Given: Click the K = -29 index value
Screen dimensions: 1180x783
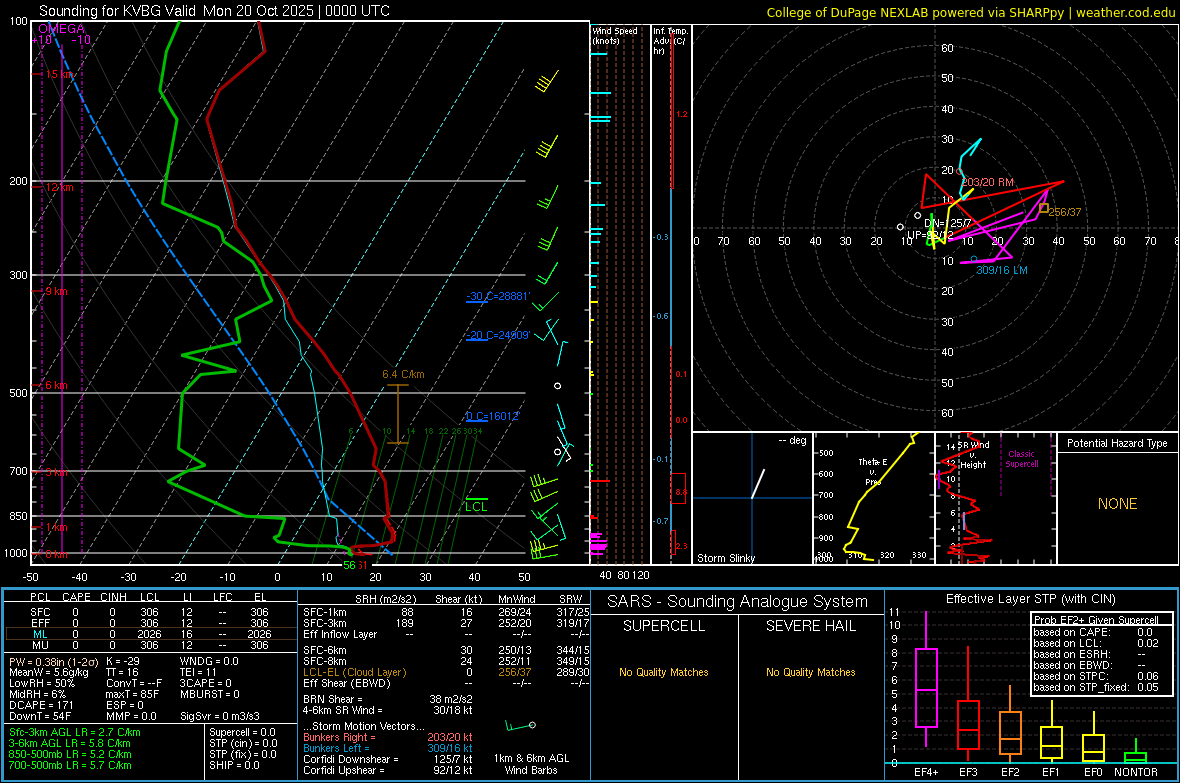Looking at the screenshot, I should [x=123, y=661].
